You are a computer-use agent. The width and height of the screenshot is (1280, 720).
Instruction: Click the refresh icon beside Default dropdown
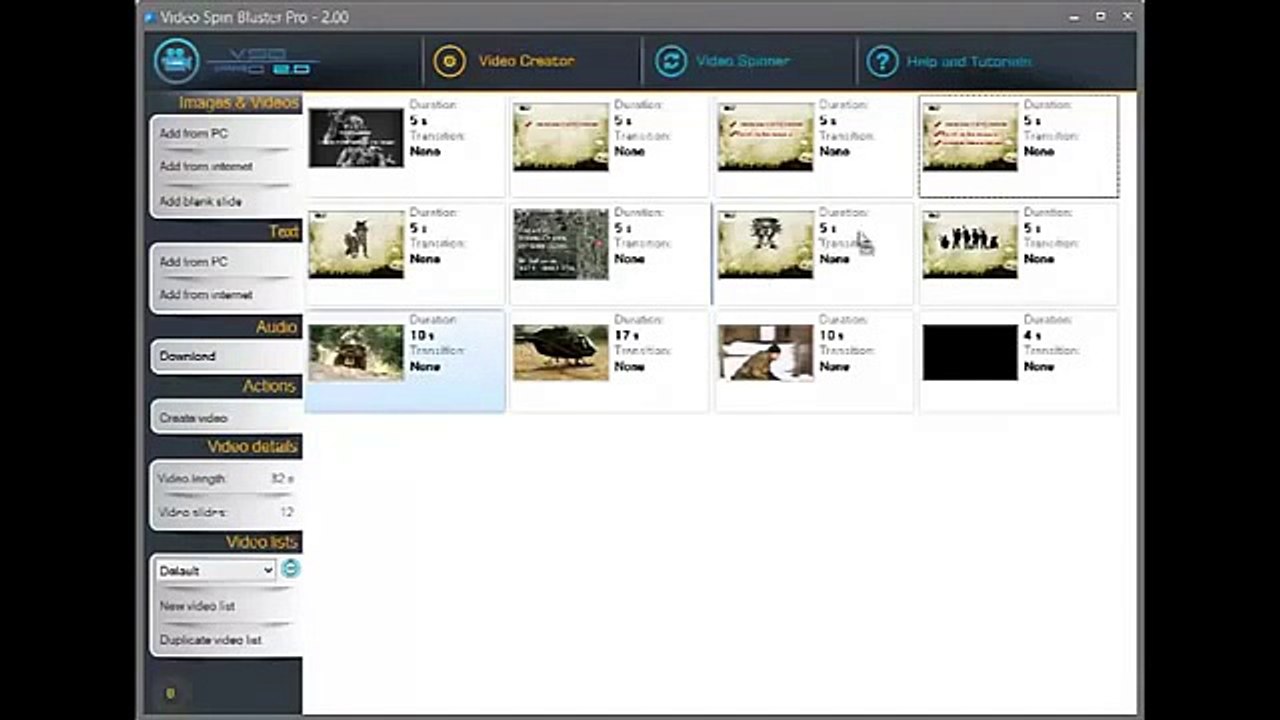(290, 569)
